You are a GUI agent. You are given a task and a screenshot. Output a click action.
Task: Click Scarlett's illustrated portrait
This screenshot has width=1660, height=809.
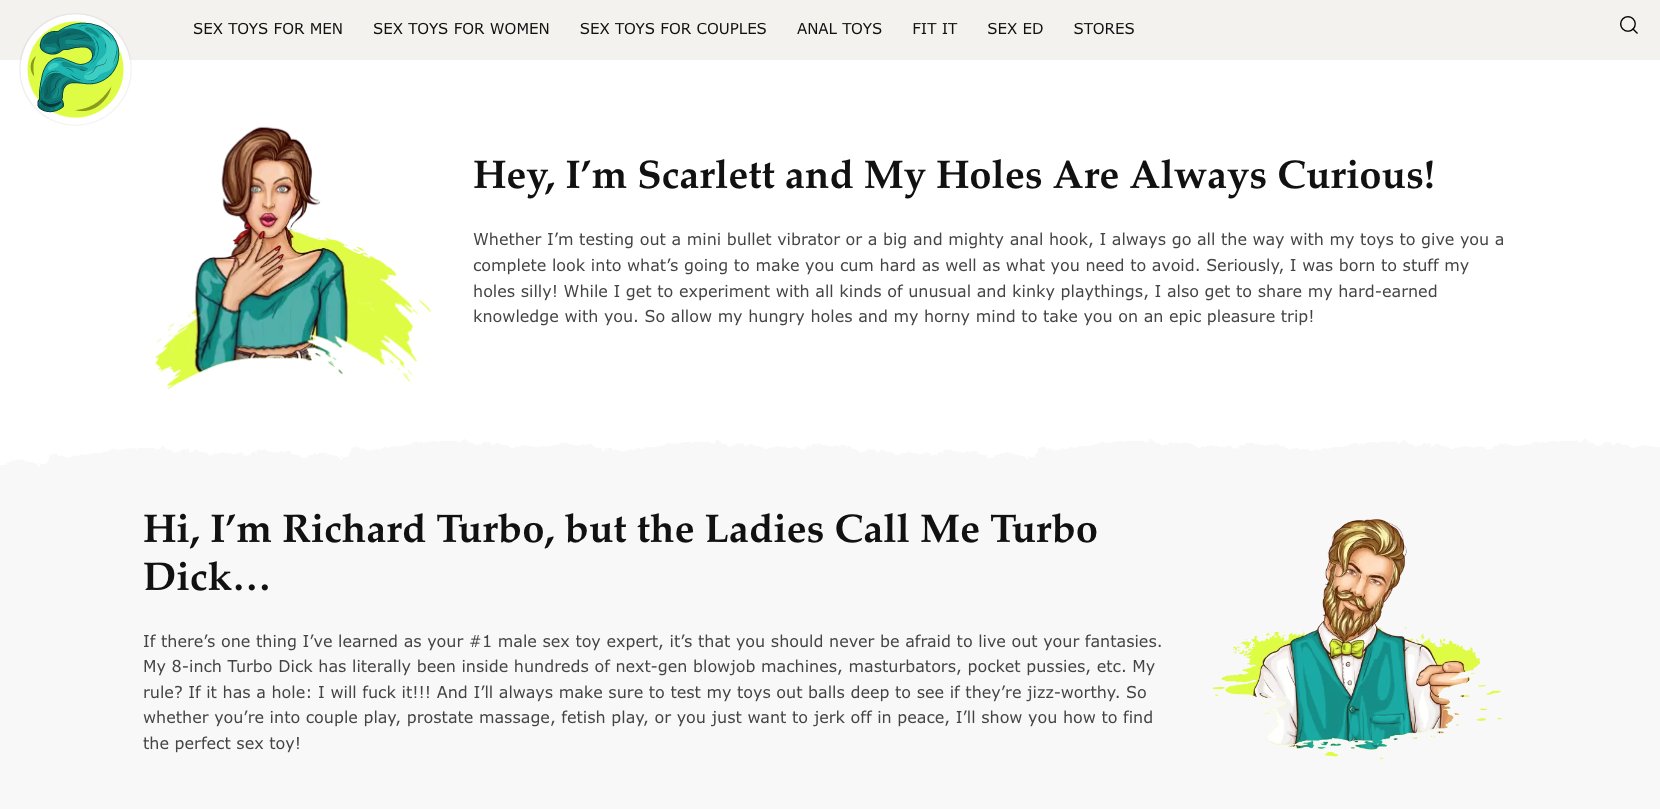tap(292, 257)
